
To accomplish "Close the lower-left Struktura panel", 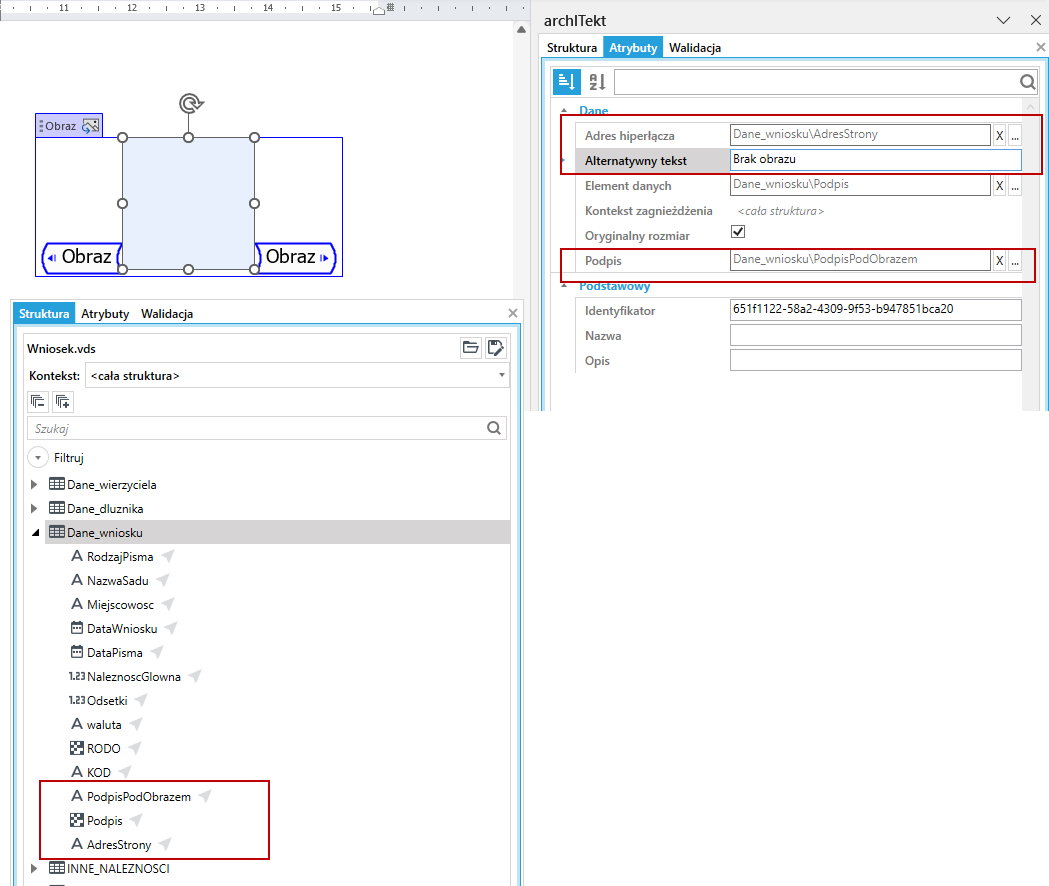I will click(x=512, y=313).
